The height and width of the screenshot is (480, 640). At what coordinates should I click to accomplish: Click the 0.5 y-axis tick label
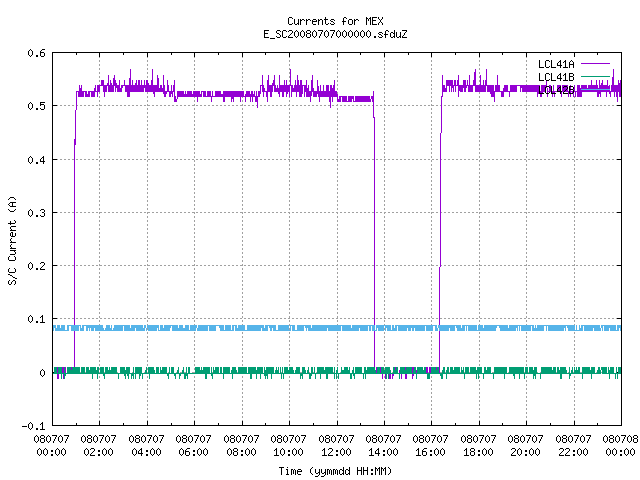[36, 106]
